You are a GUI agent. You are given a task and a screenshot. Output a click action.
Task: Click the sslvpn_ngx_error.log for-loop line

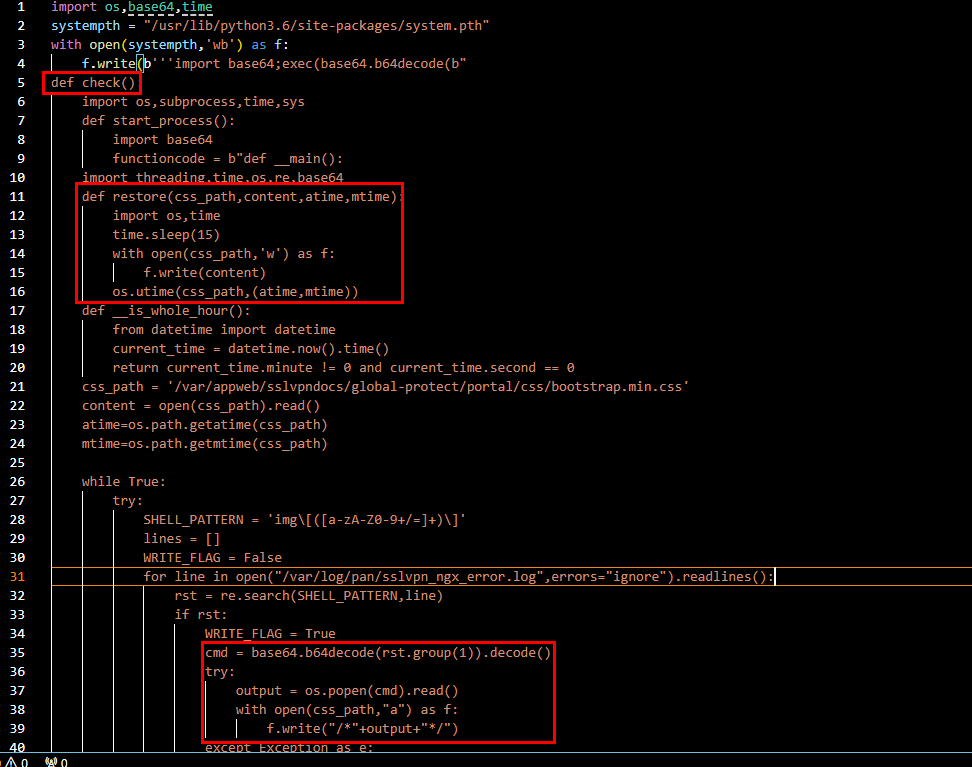point(459,576)
